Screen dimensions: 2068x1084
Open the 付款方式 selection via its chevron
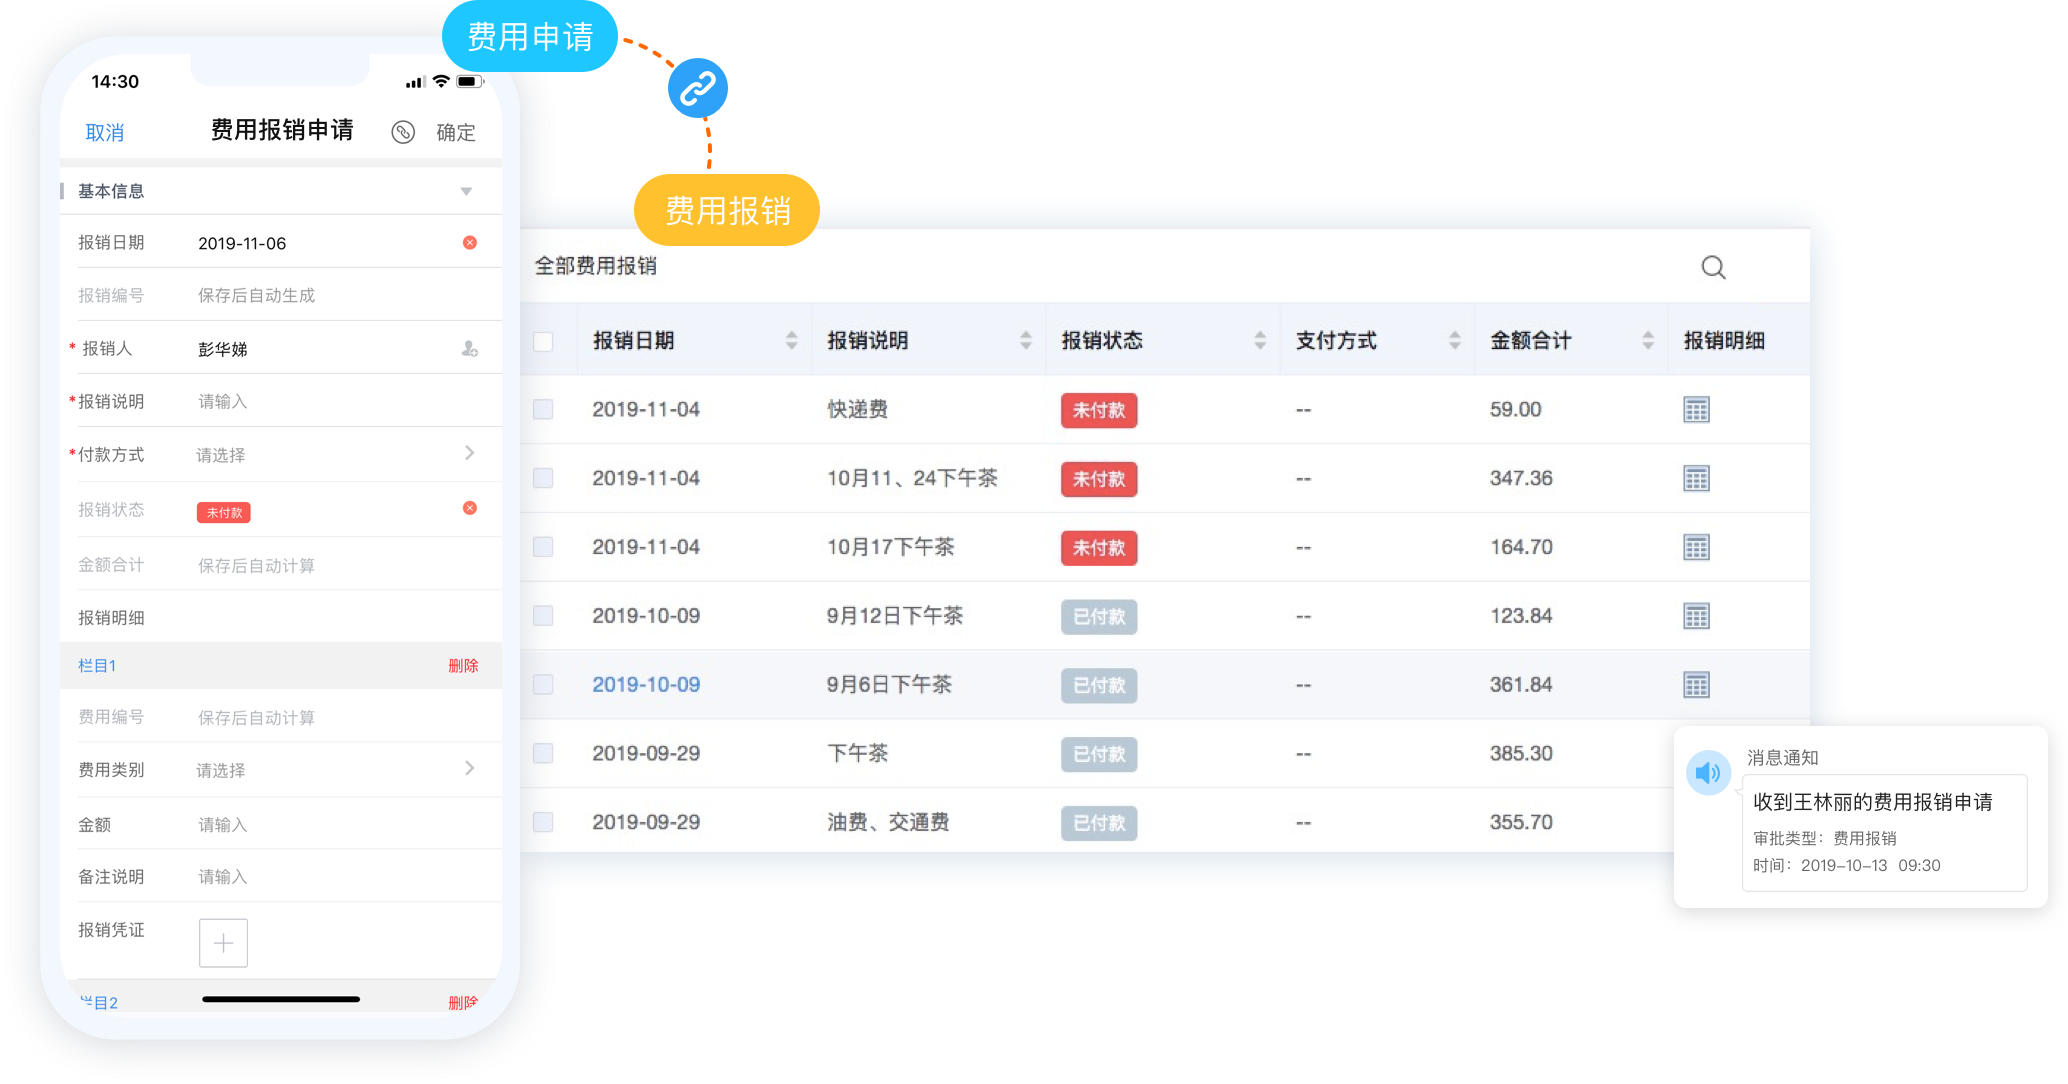[x=468, y=454]
